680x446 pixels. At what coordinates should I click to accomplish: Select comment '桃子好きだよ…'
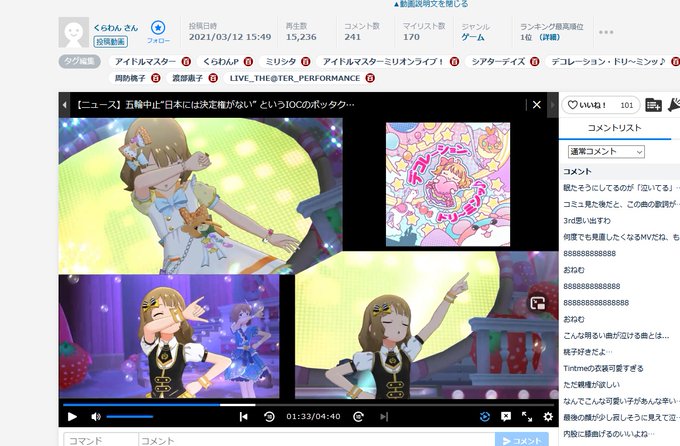click(x=588, y=352)
